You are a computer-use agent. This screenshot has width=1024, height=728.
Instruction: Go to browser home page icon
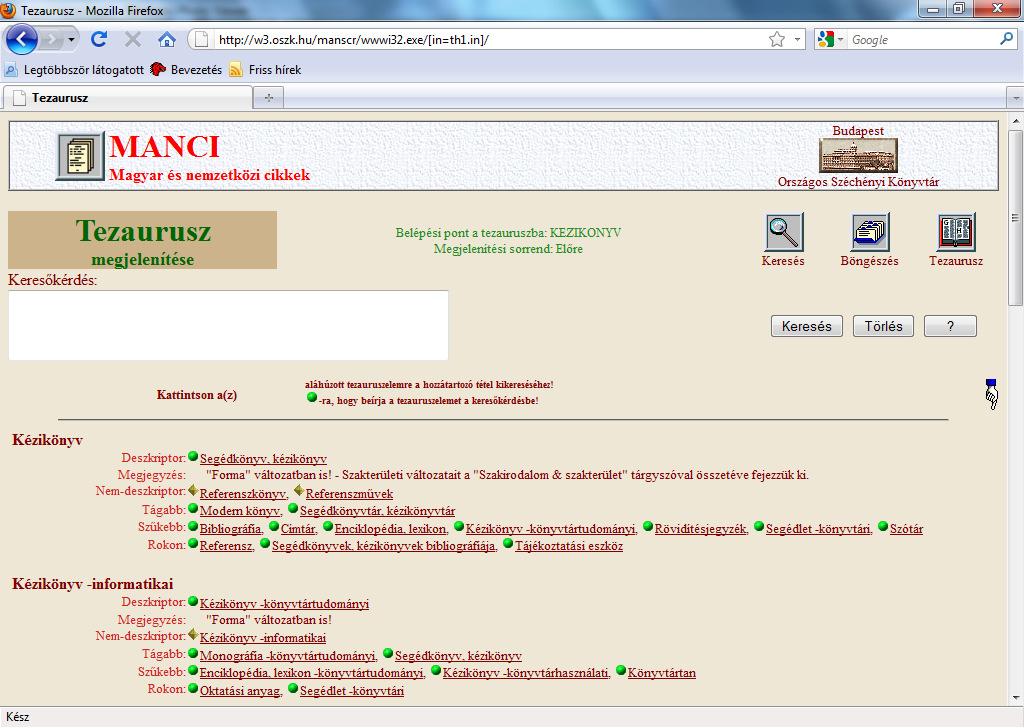click(x=167, y=40)
